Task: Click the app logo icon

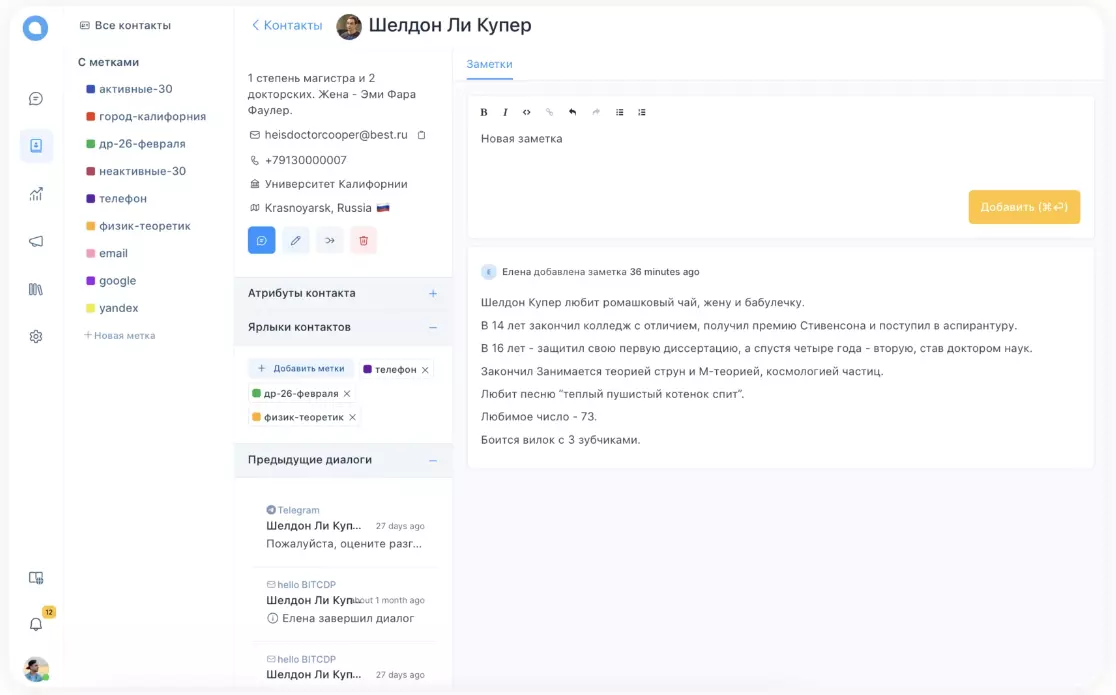Action: click(x=35, y=28)
